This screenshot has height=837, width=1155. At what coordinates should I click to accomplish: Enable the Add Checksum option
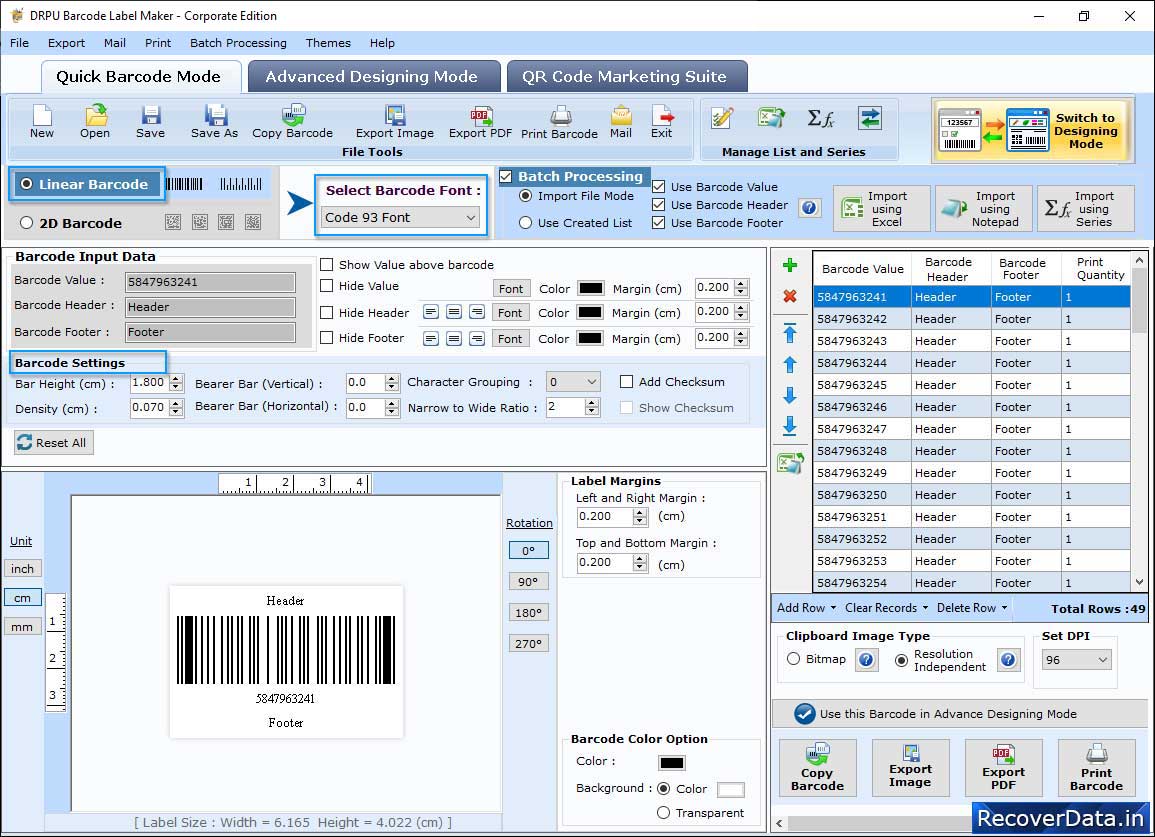point(626,382)
